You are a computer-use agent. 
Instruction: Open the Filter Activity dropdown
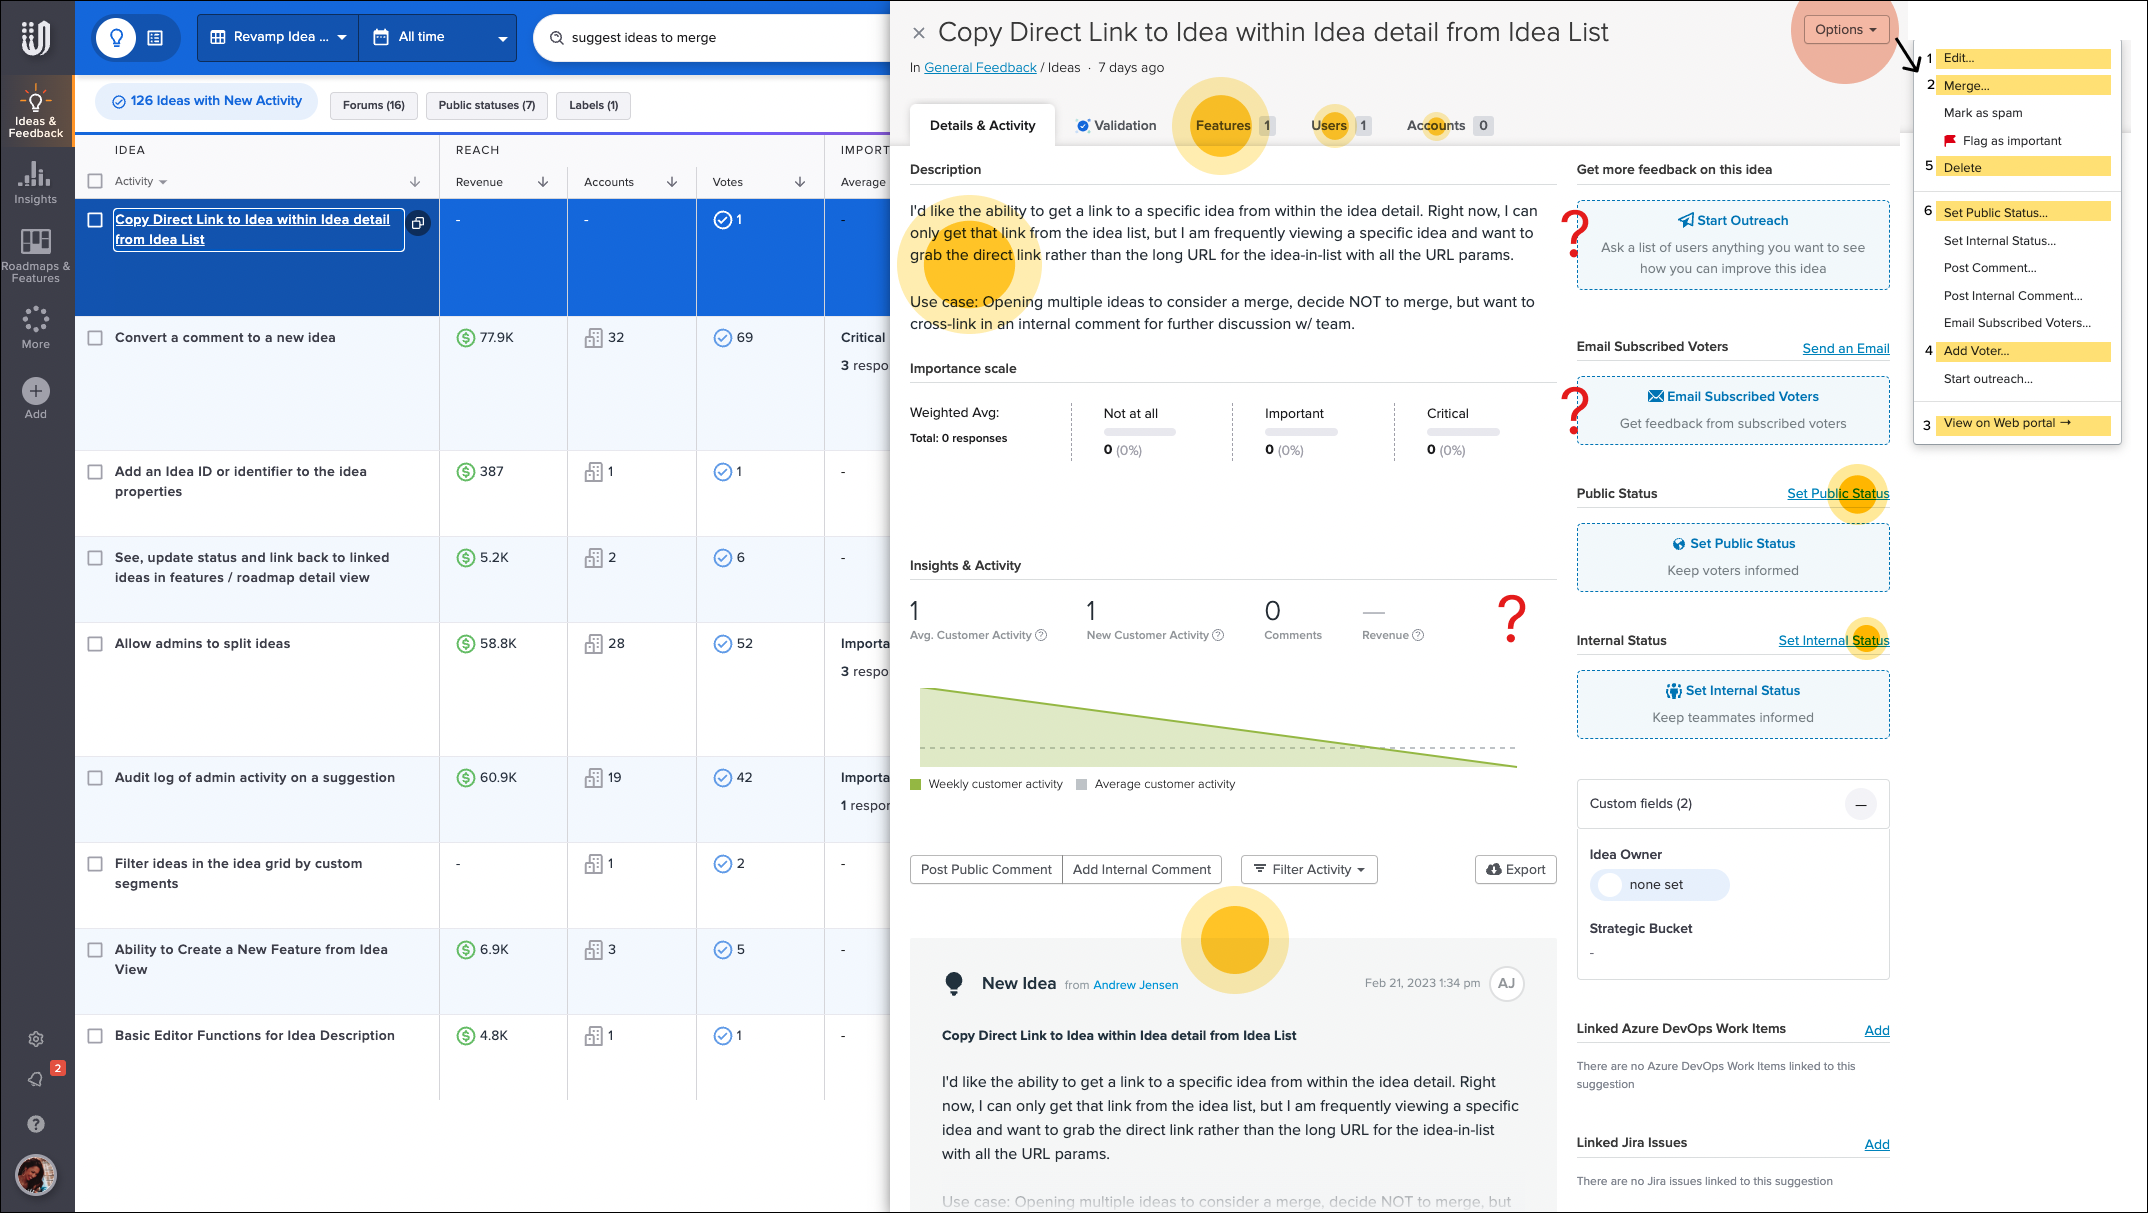[x=1309, y=870]
